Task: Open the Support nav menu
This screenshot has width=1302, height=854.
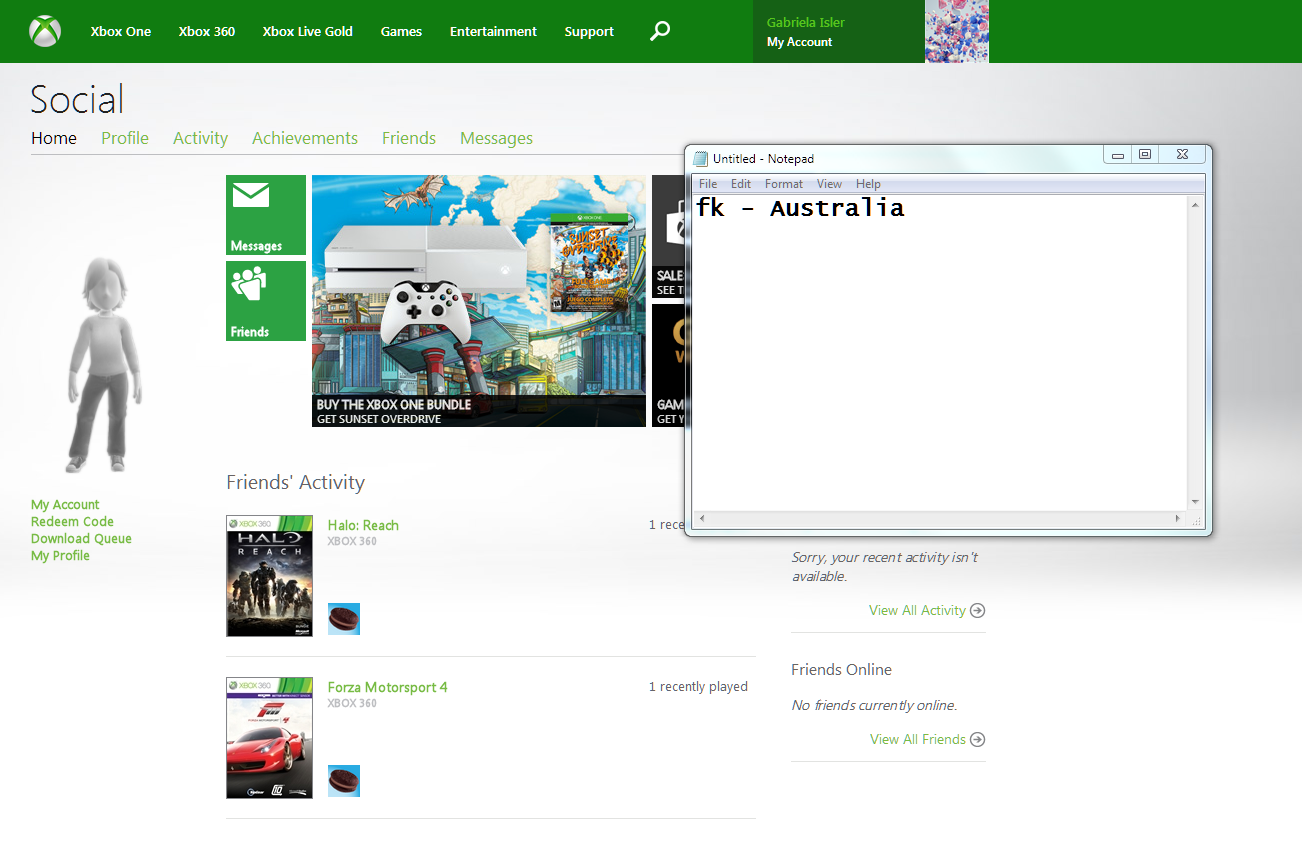Action: point(589,31)
